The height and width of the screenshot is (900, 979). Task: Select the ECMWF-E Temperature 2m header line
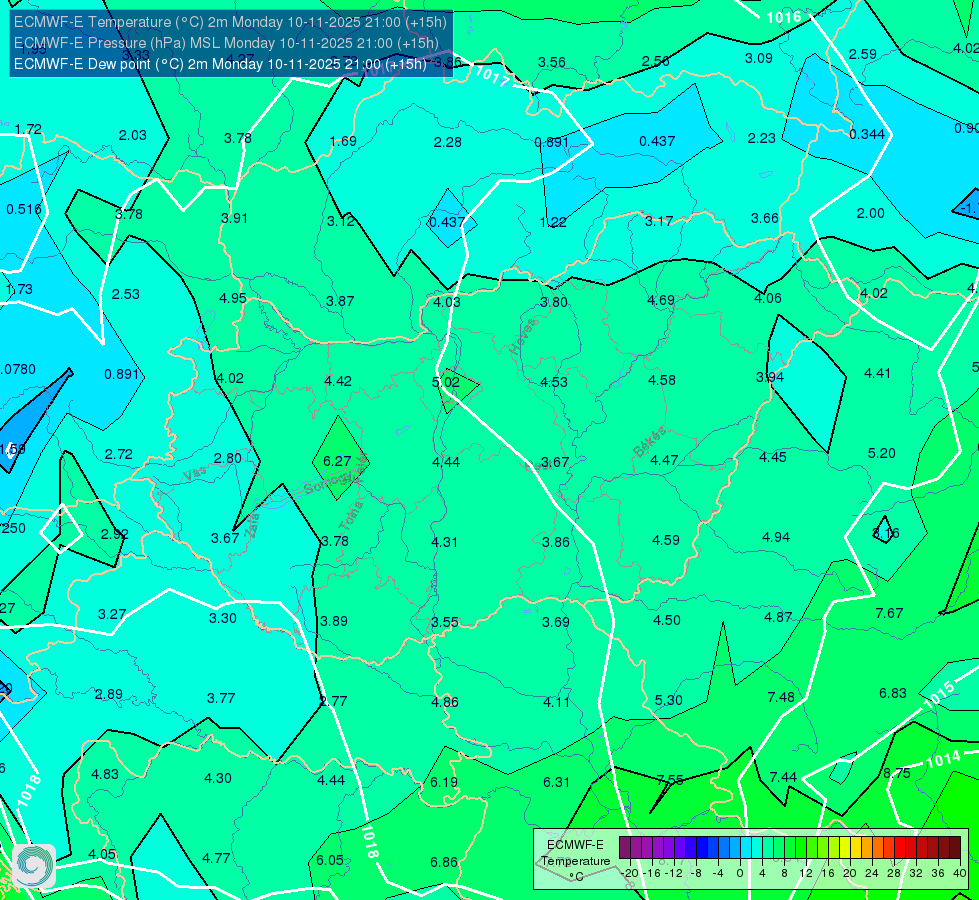coord(230,22)
